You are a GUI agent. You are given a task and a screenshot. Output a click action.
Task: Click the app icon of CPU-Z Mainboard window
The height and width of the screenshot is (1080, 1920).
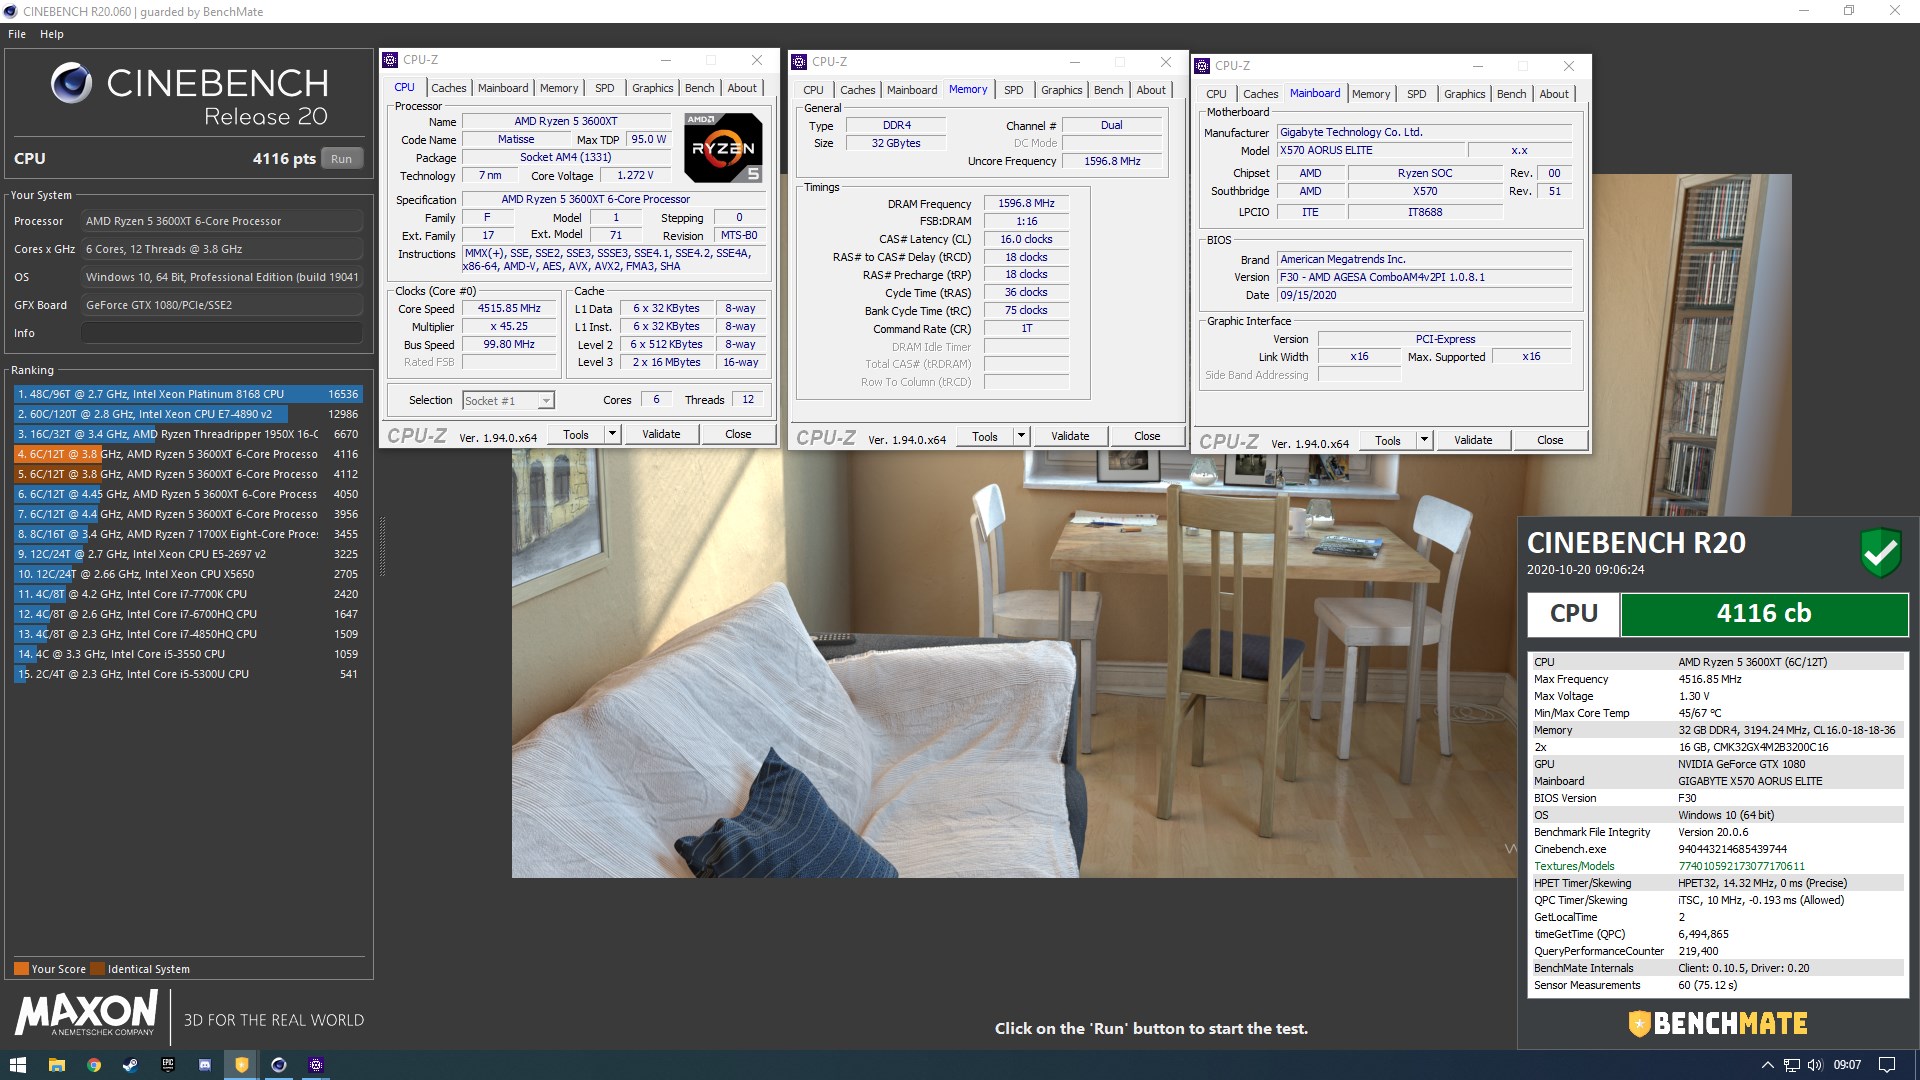[1202, 66]
